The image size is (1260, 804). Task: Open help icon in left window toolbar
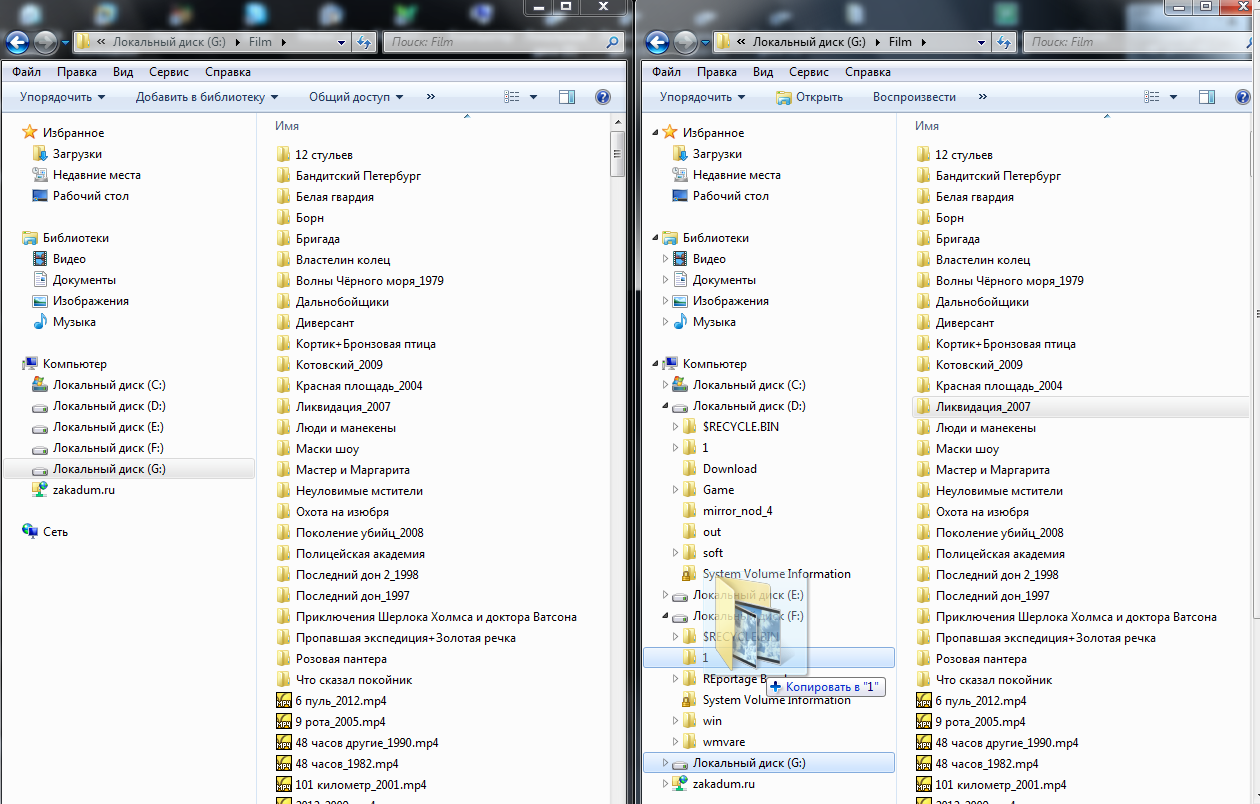602,97
